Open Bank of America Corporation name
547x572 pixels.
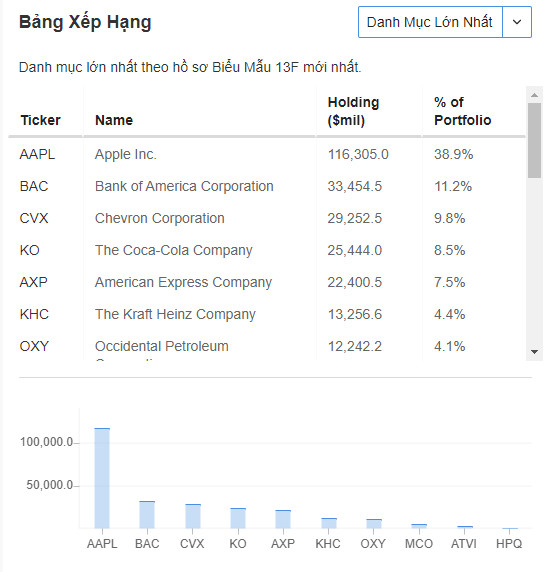click(184, 186)
